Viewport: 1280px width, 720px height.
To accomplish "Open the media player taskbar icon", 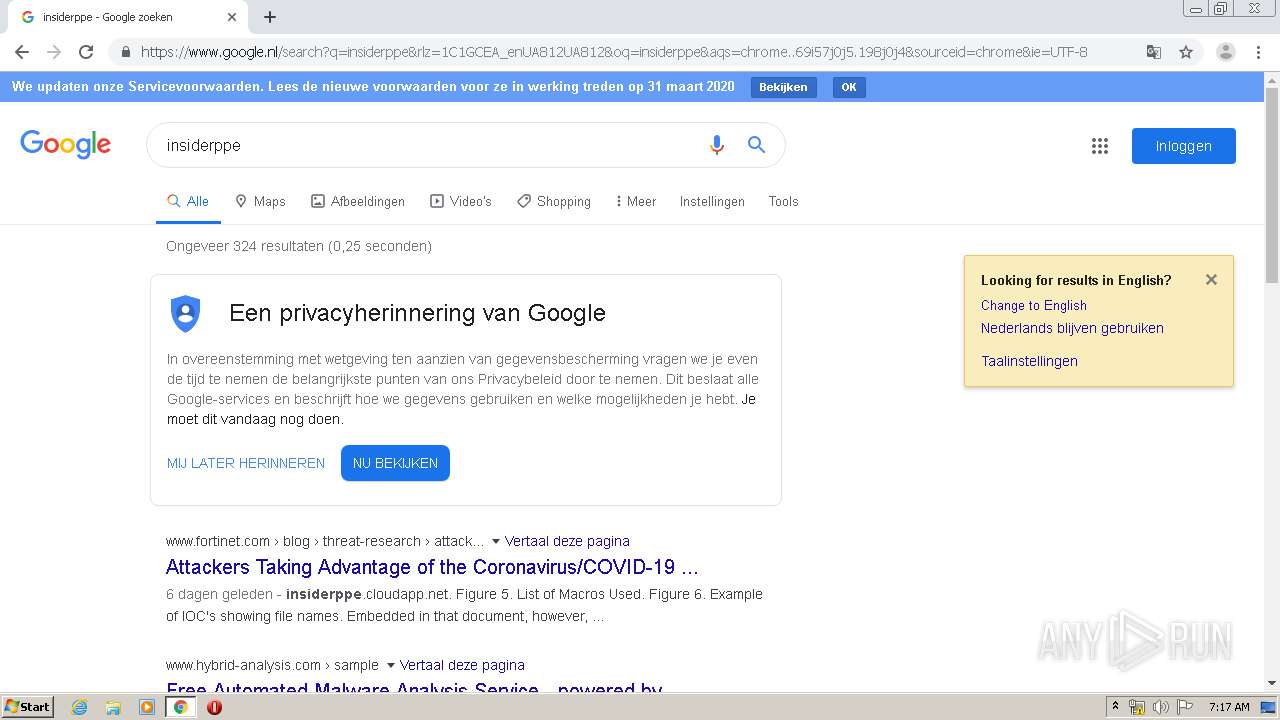I will point(147,707).
